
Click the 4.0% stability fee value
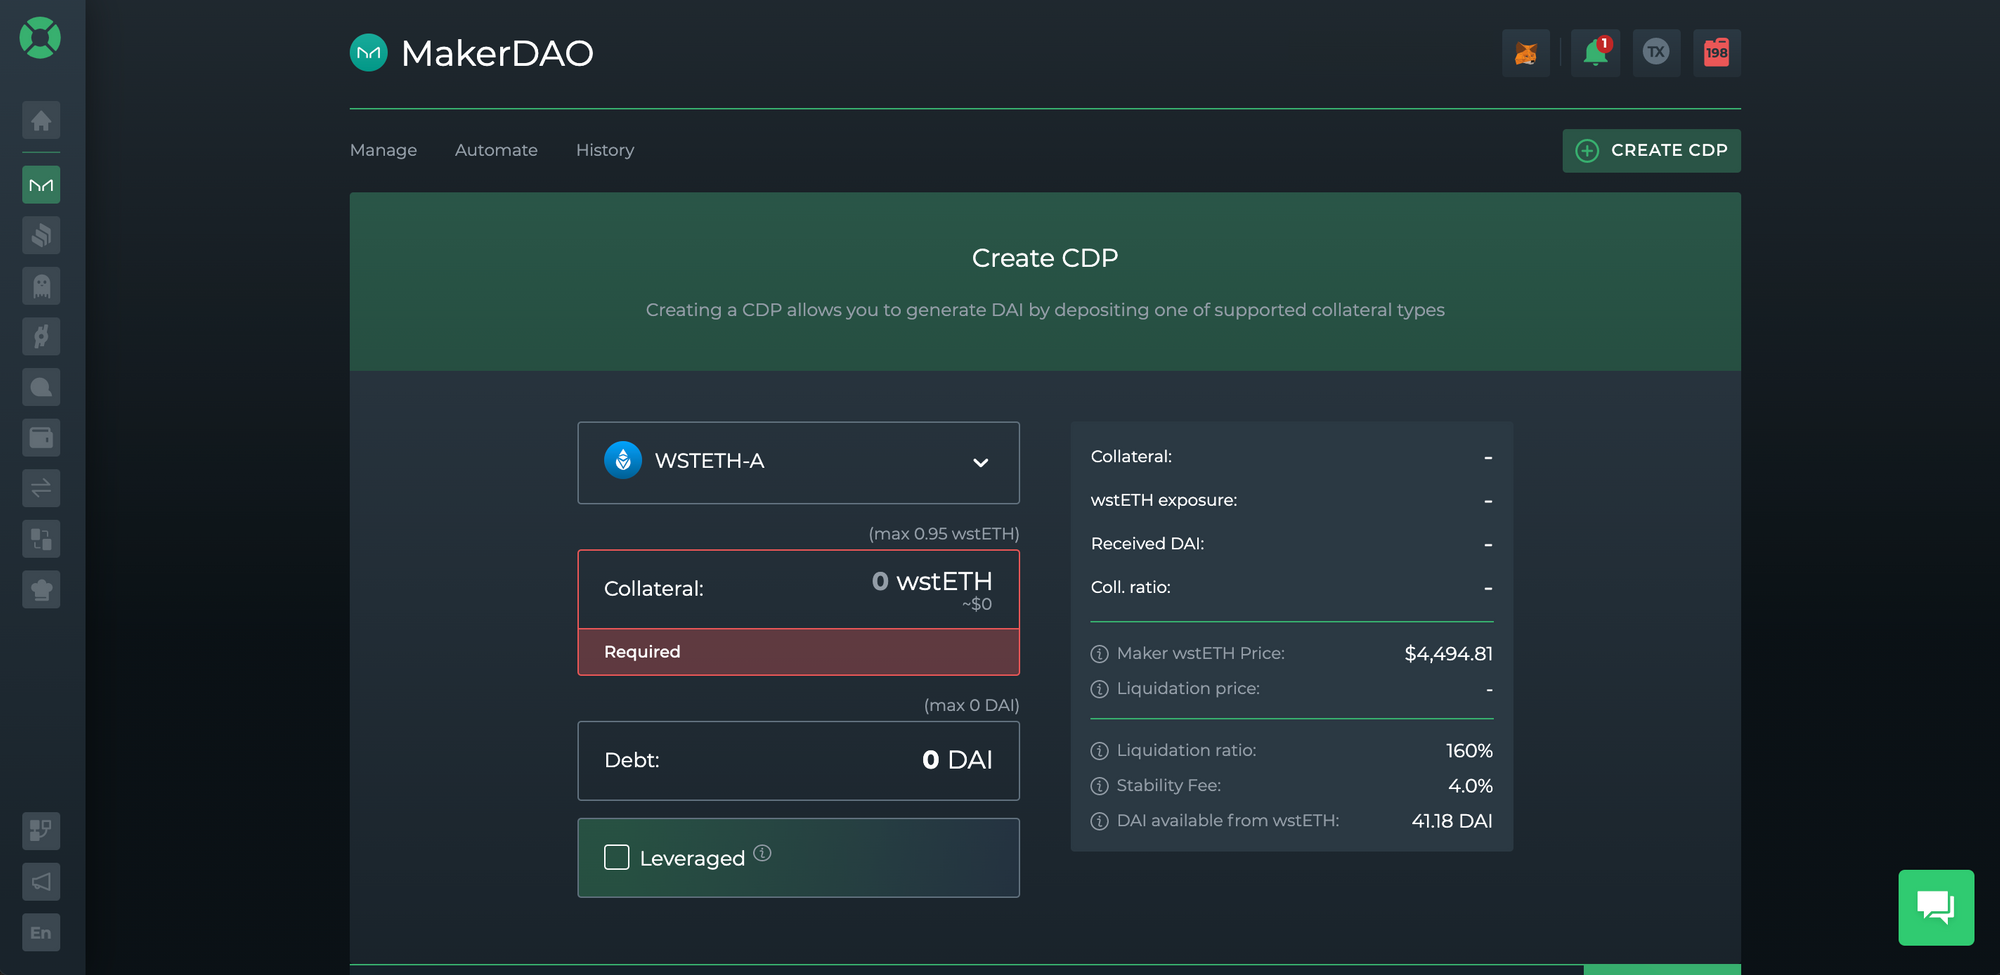[x=1470, y=786]
